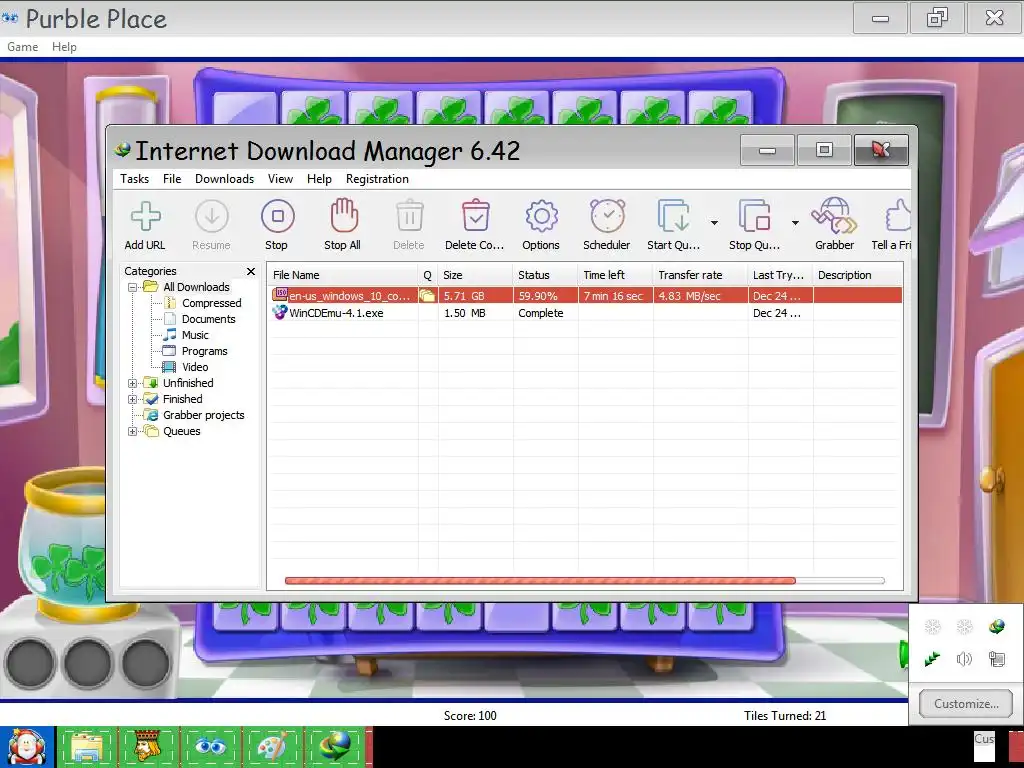This screenshot has width=1024, height=768.
Task: Select the Programs category
Action: [204, 351]
